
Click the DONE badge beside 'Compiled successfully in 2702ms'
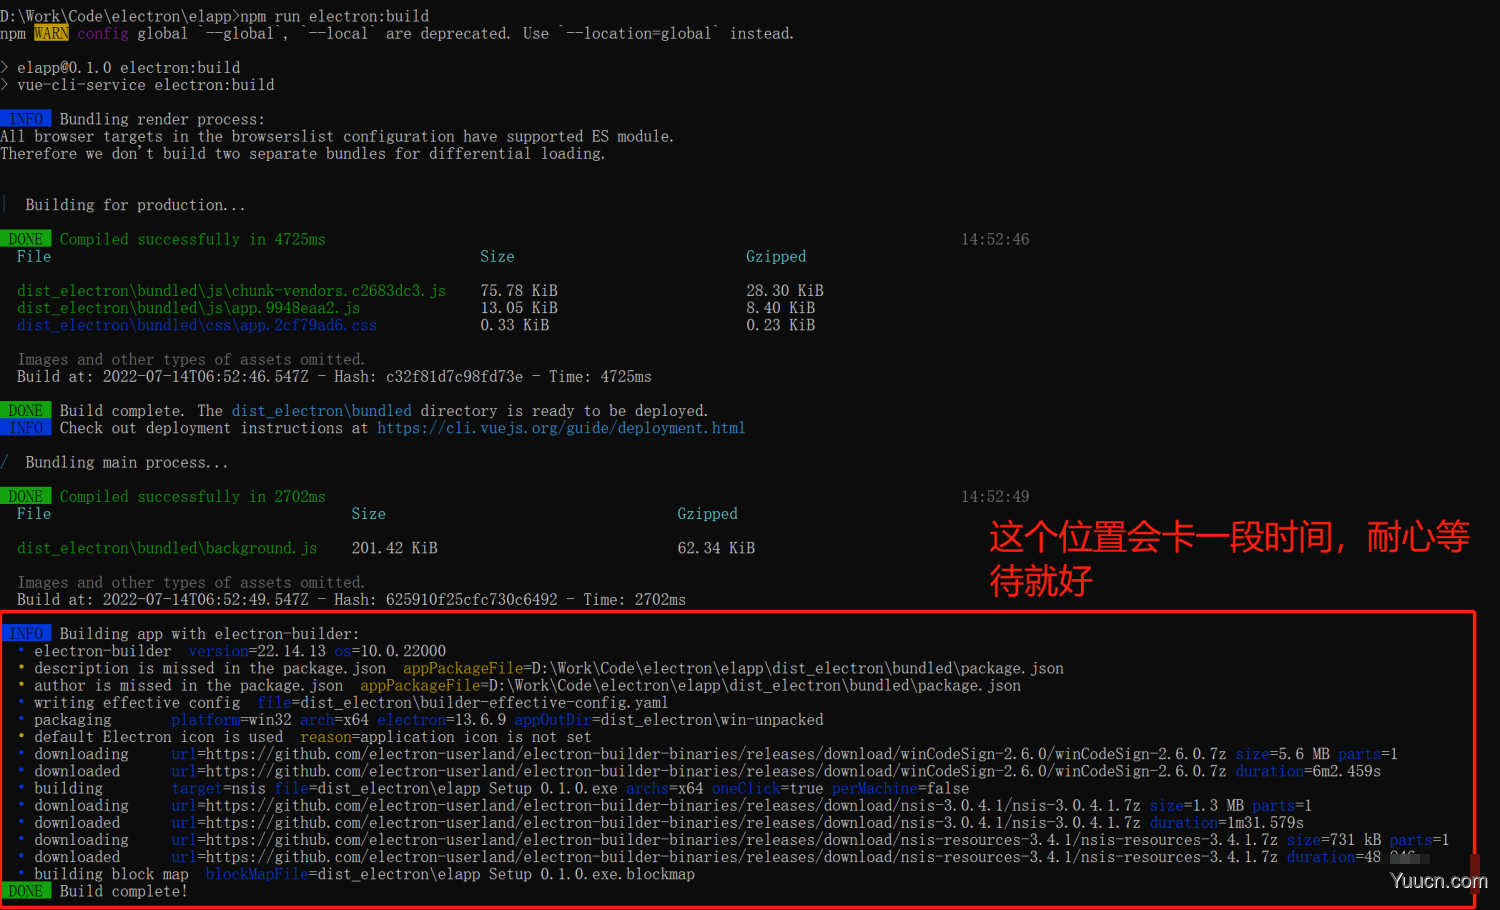point(26,496)
